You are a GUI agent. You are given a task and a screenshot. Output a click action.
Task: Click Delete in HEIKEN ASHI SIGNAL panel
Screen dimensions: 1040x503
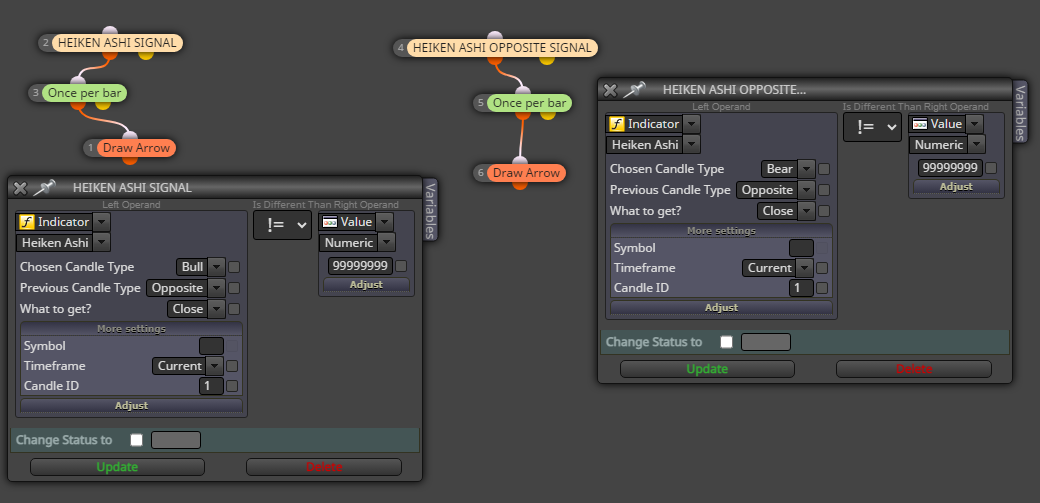[x=324, y=467]
